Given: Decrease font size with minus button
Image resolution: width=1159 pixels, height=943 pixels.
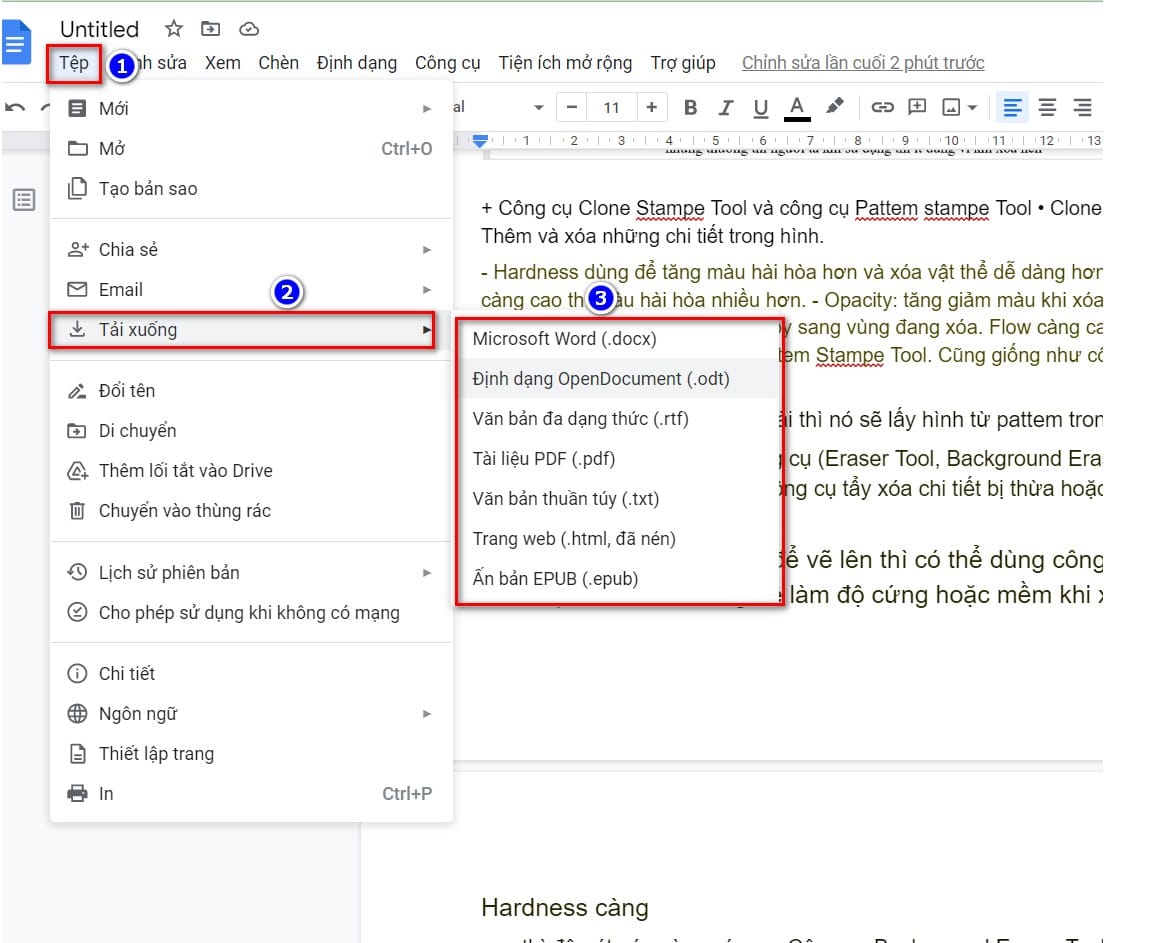Looking at the screenshot, I should click(x=571, y=107).
